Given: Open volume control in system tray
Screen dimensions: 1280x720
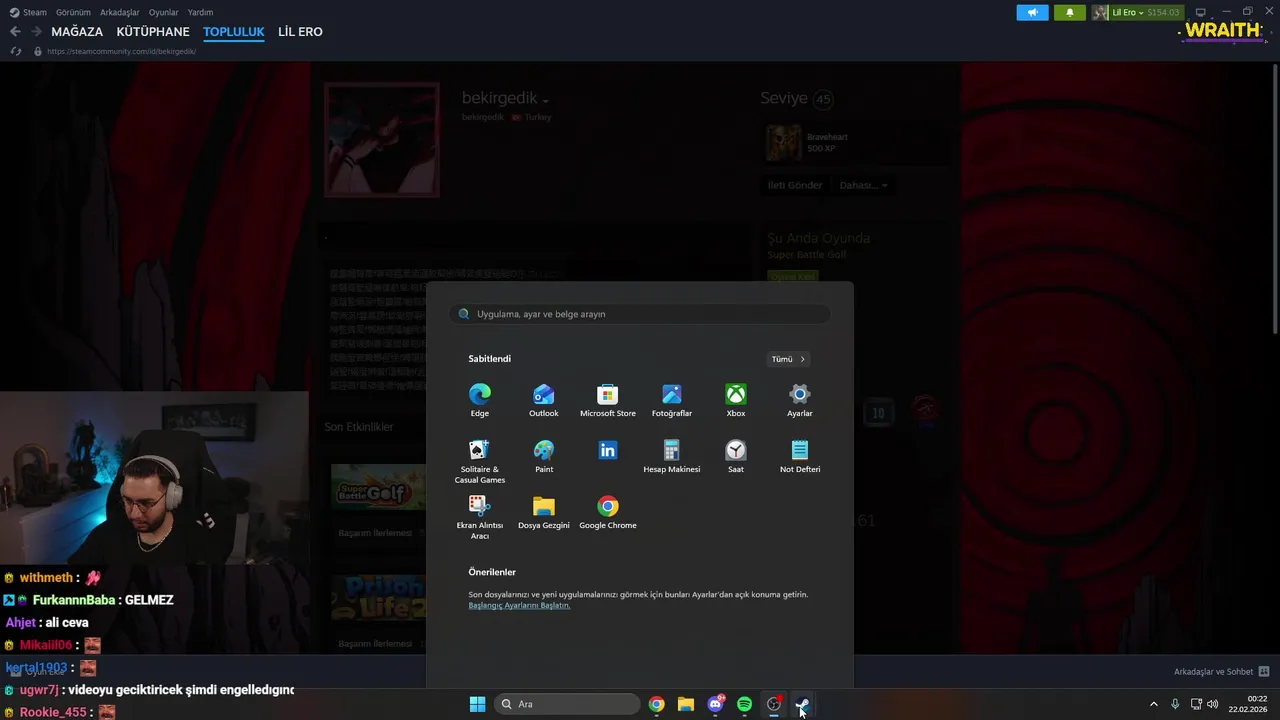Looking at the screenshot, I should (x=1212, y=704).
